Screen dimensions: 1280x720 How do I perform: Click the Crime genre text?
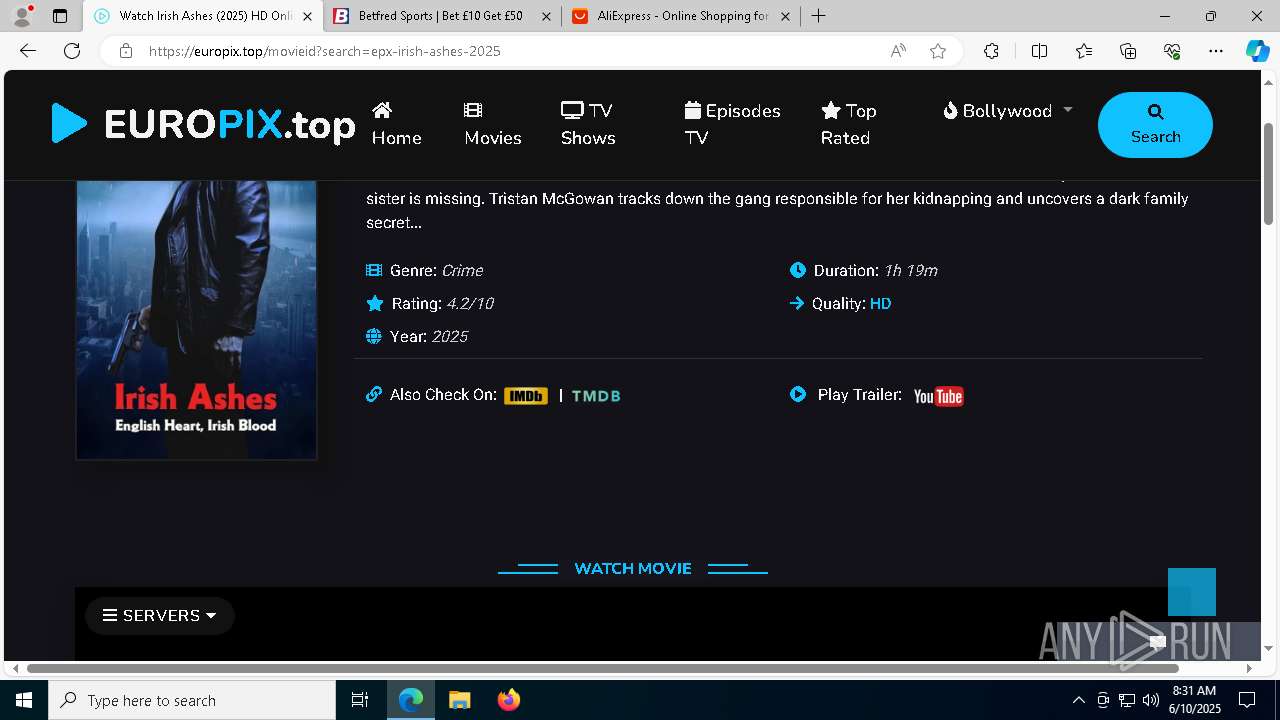tap(462, 270)
